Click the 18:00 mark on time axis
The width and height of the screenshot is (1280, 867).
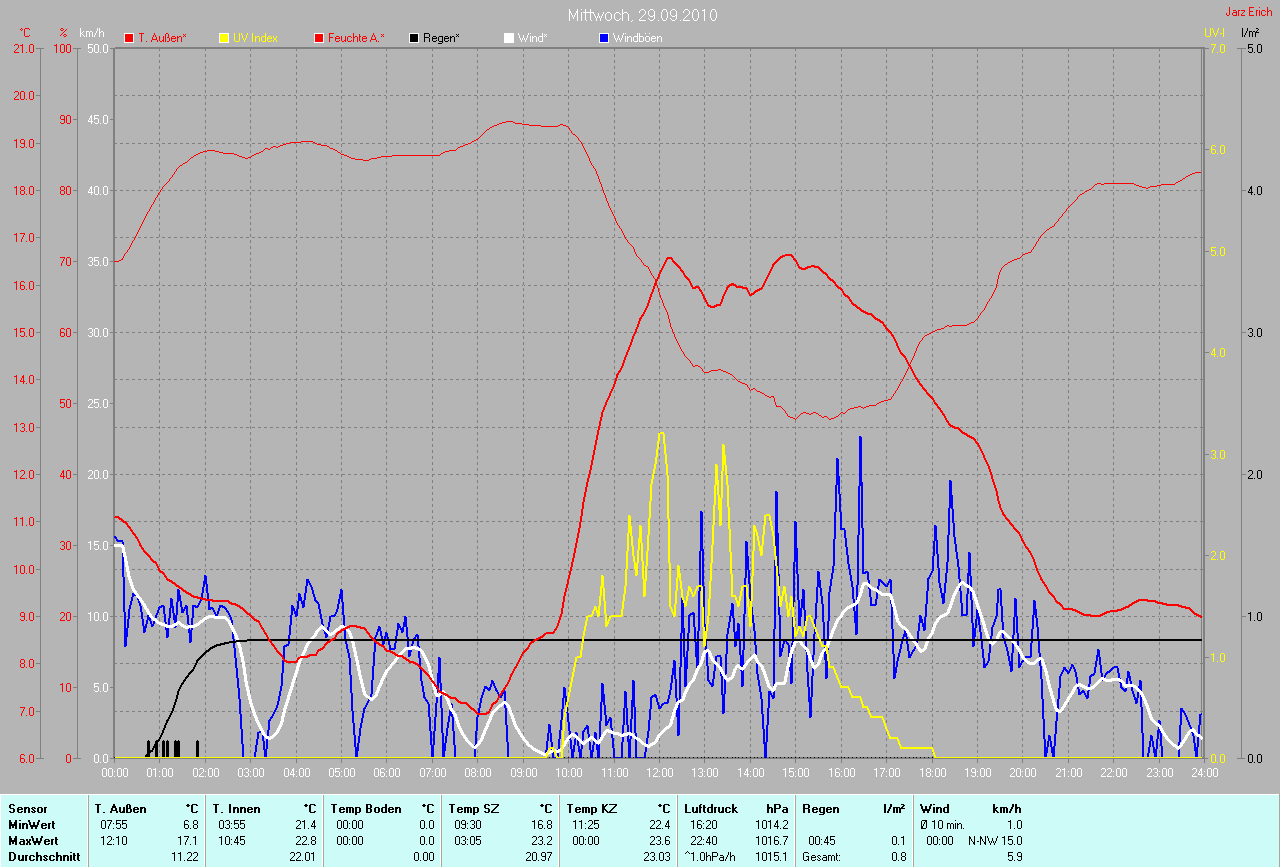(x=932, y=773)
